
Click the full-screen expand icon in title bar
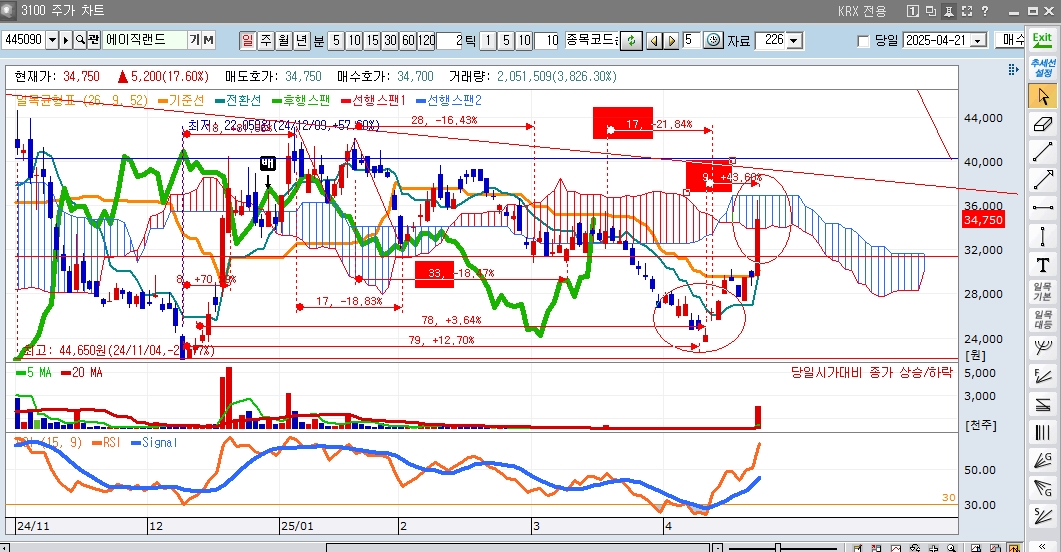967,11
